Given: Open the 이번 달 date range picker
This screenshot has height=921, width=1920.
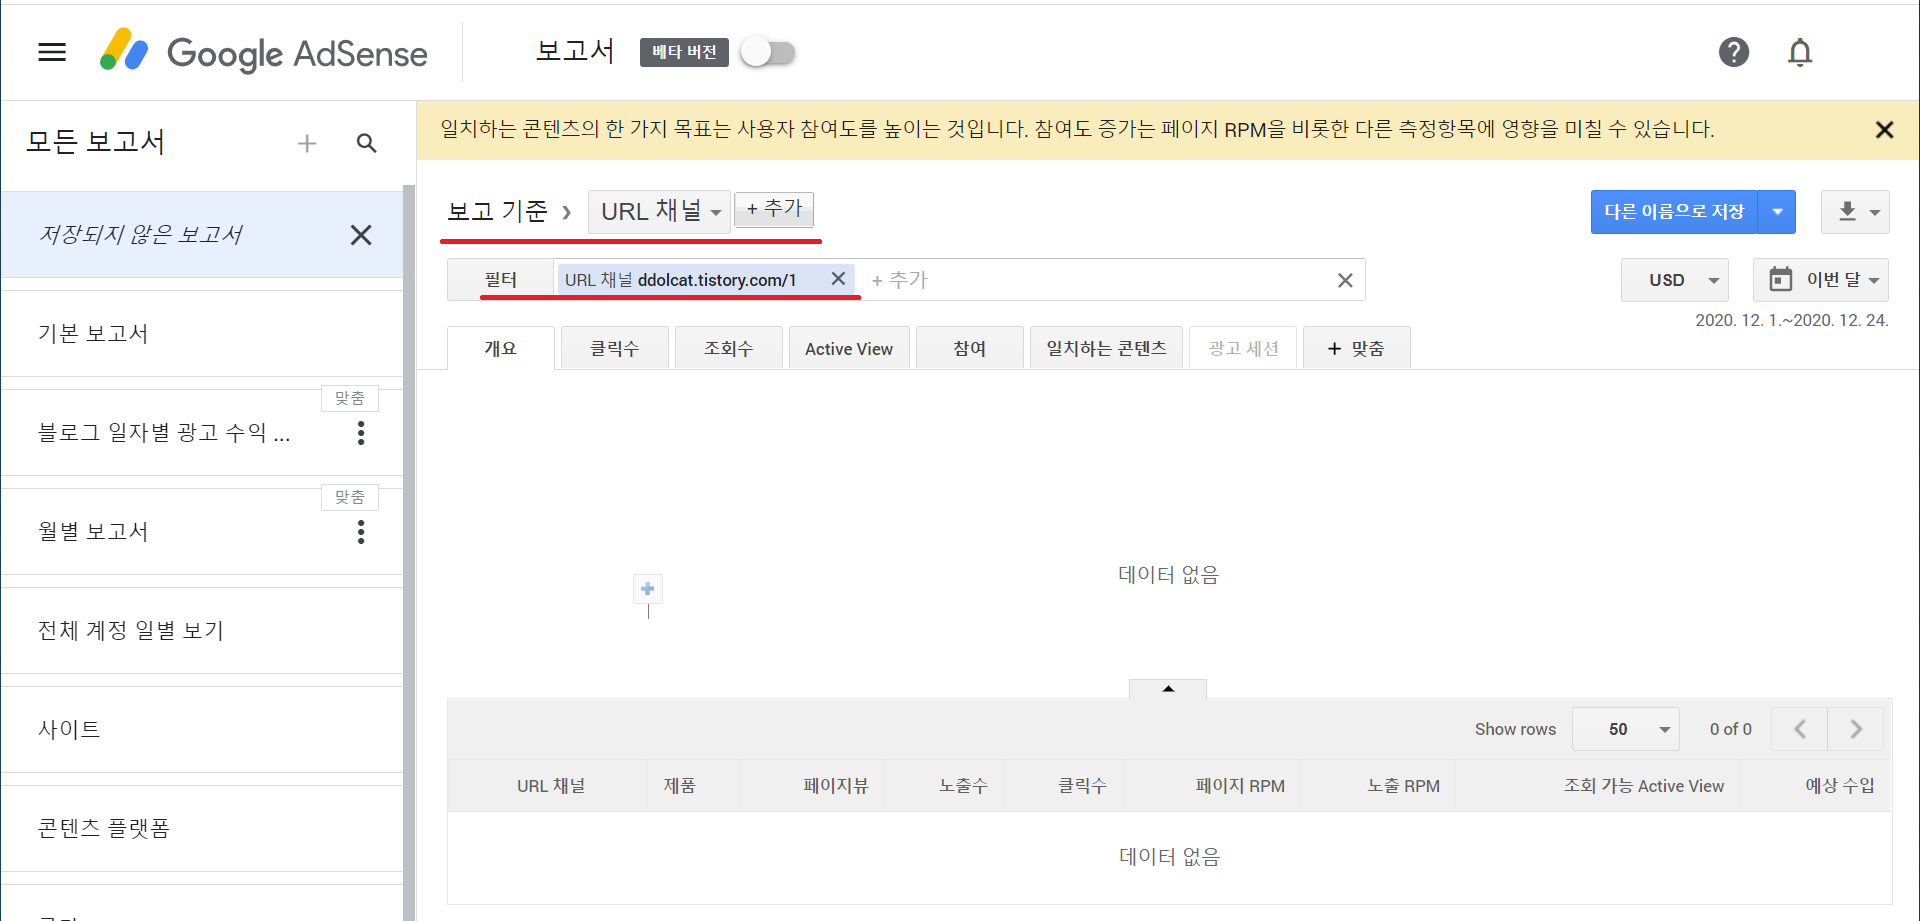Looking at the screenshot, I should point(1821,280).
